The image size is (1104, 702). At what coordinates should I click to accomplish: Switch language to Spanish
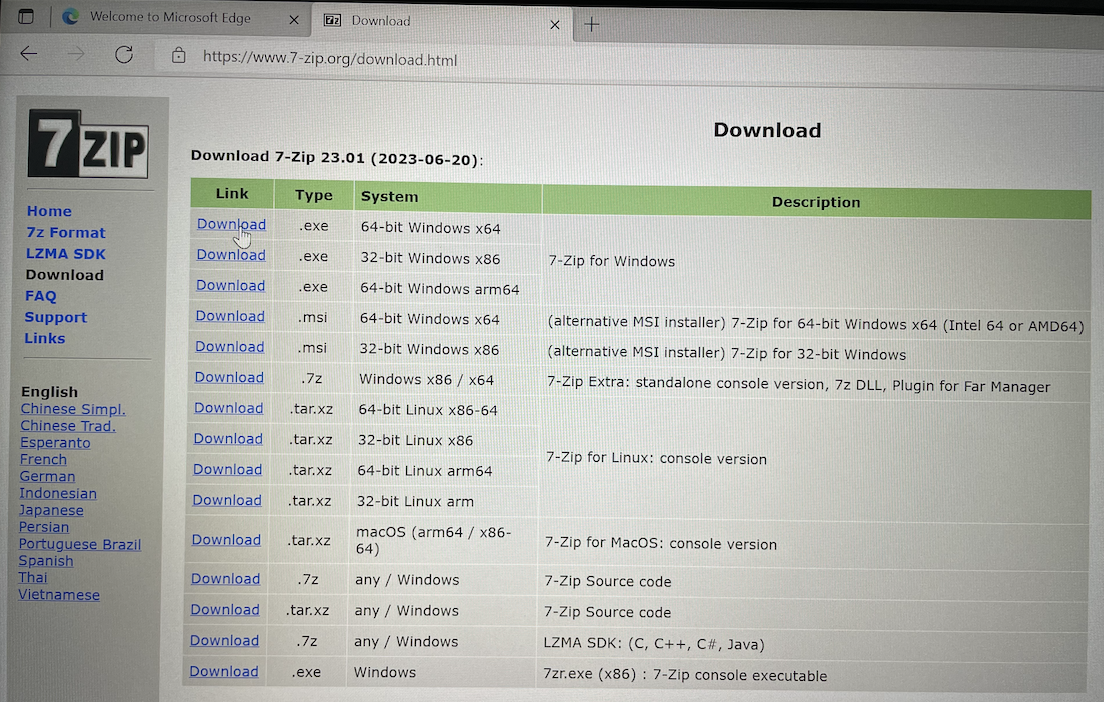(x=46, y=561)
